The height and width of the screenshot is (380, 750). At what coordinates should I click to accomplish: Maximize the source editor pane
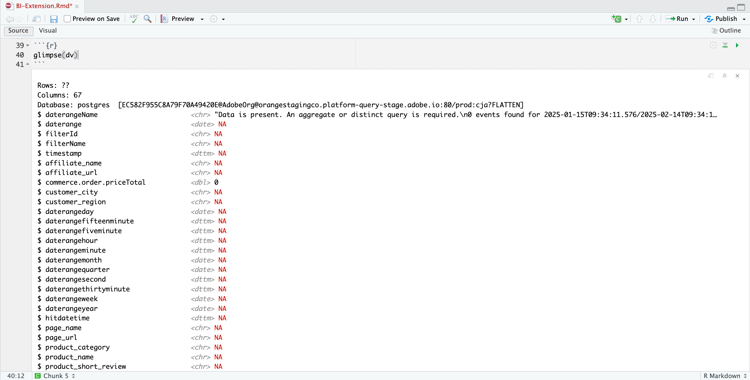(741, 7)
